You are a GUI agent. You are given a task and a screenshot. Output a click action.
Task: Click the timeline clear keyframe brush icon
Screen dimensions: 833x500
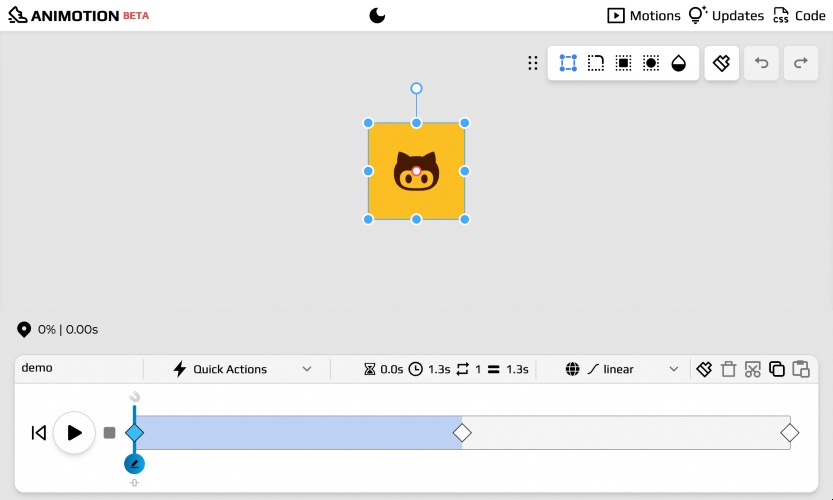pyautogui.click(x=704, y=369)
